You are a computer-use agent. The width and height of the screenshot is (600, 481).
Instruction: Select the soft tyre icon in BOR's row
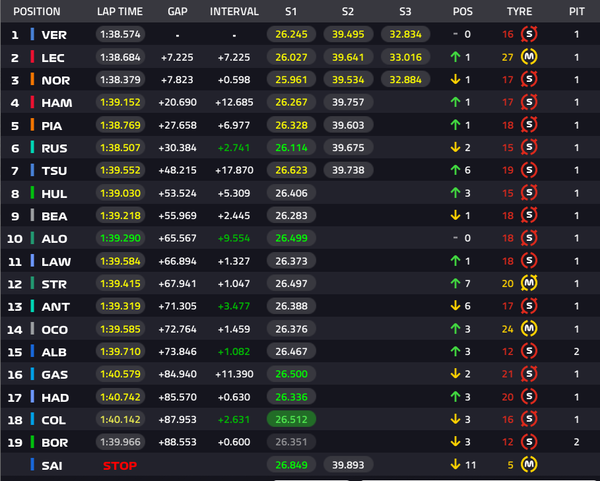[x=528, y=441]
